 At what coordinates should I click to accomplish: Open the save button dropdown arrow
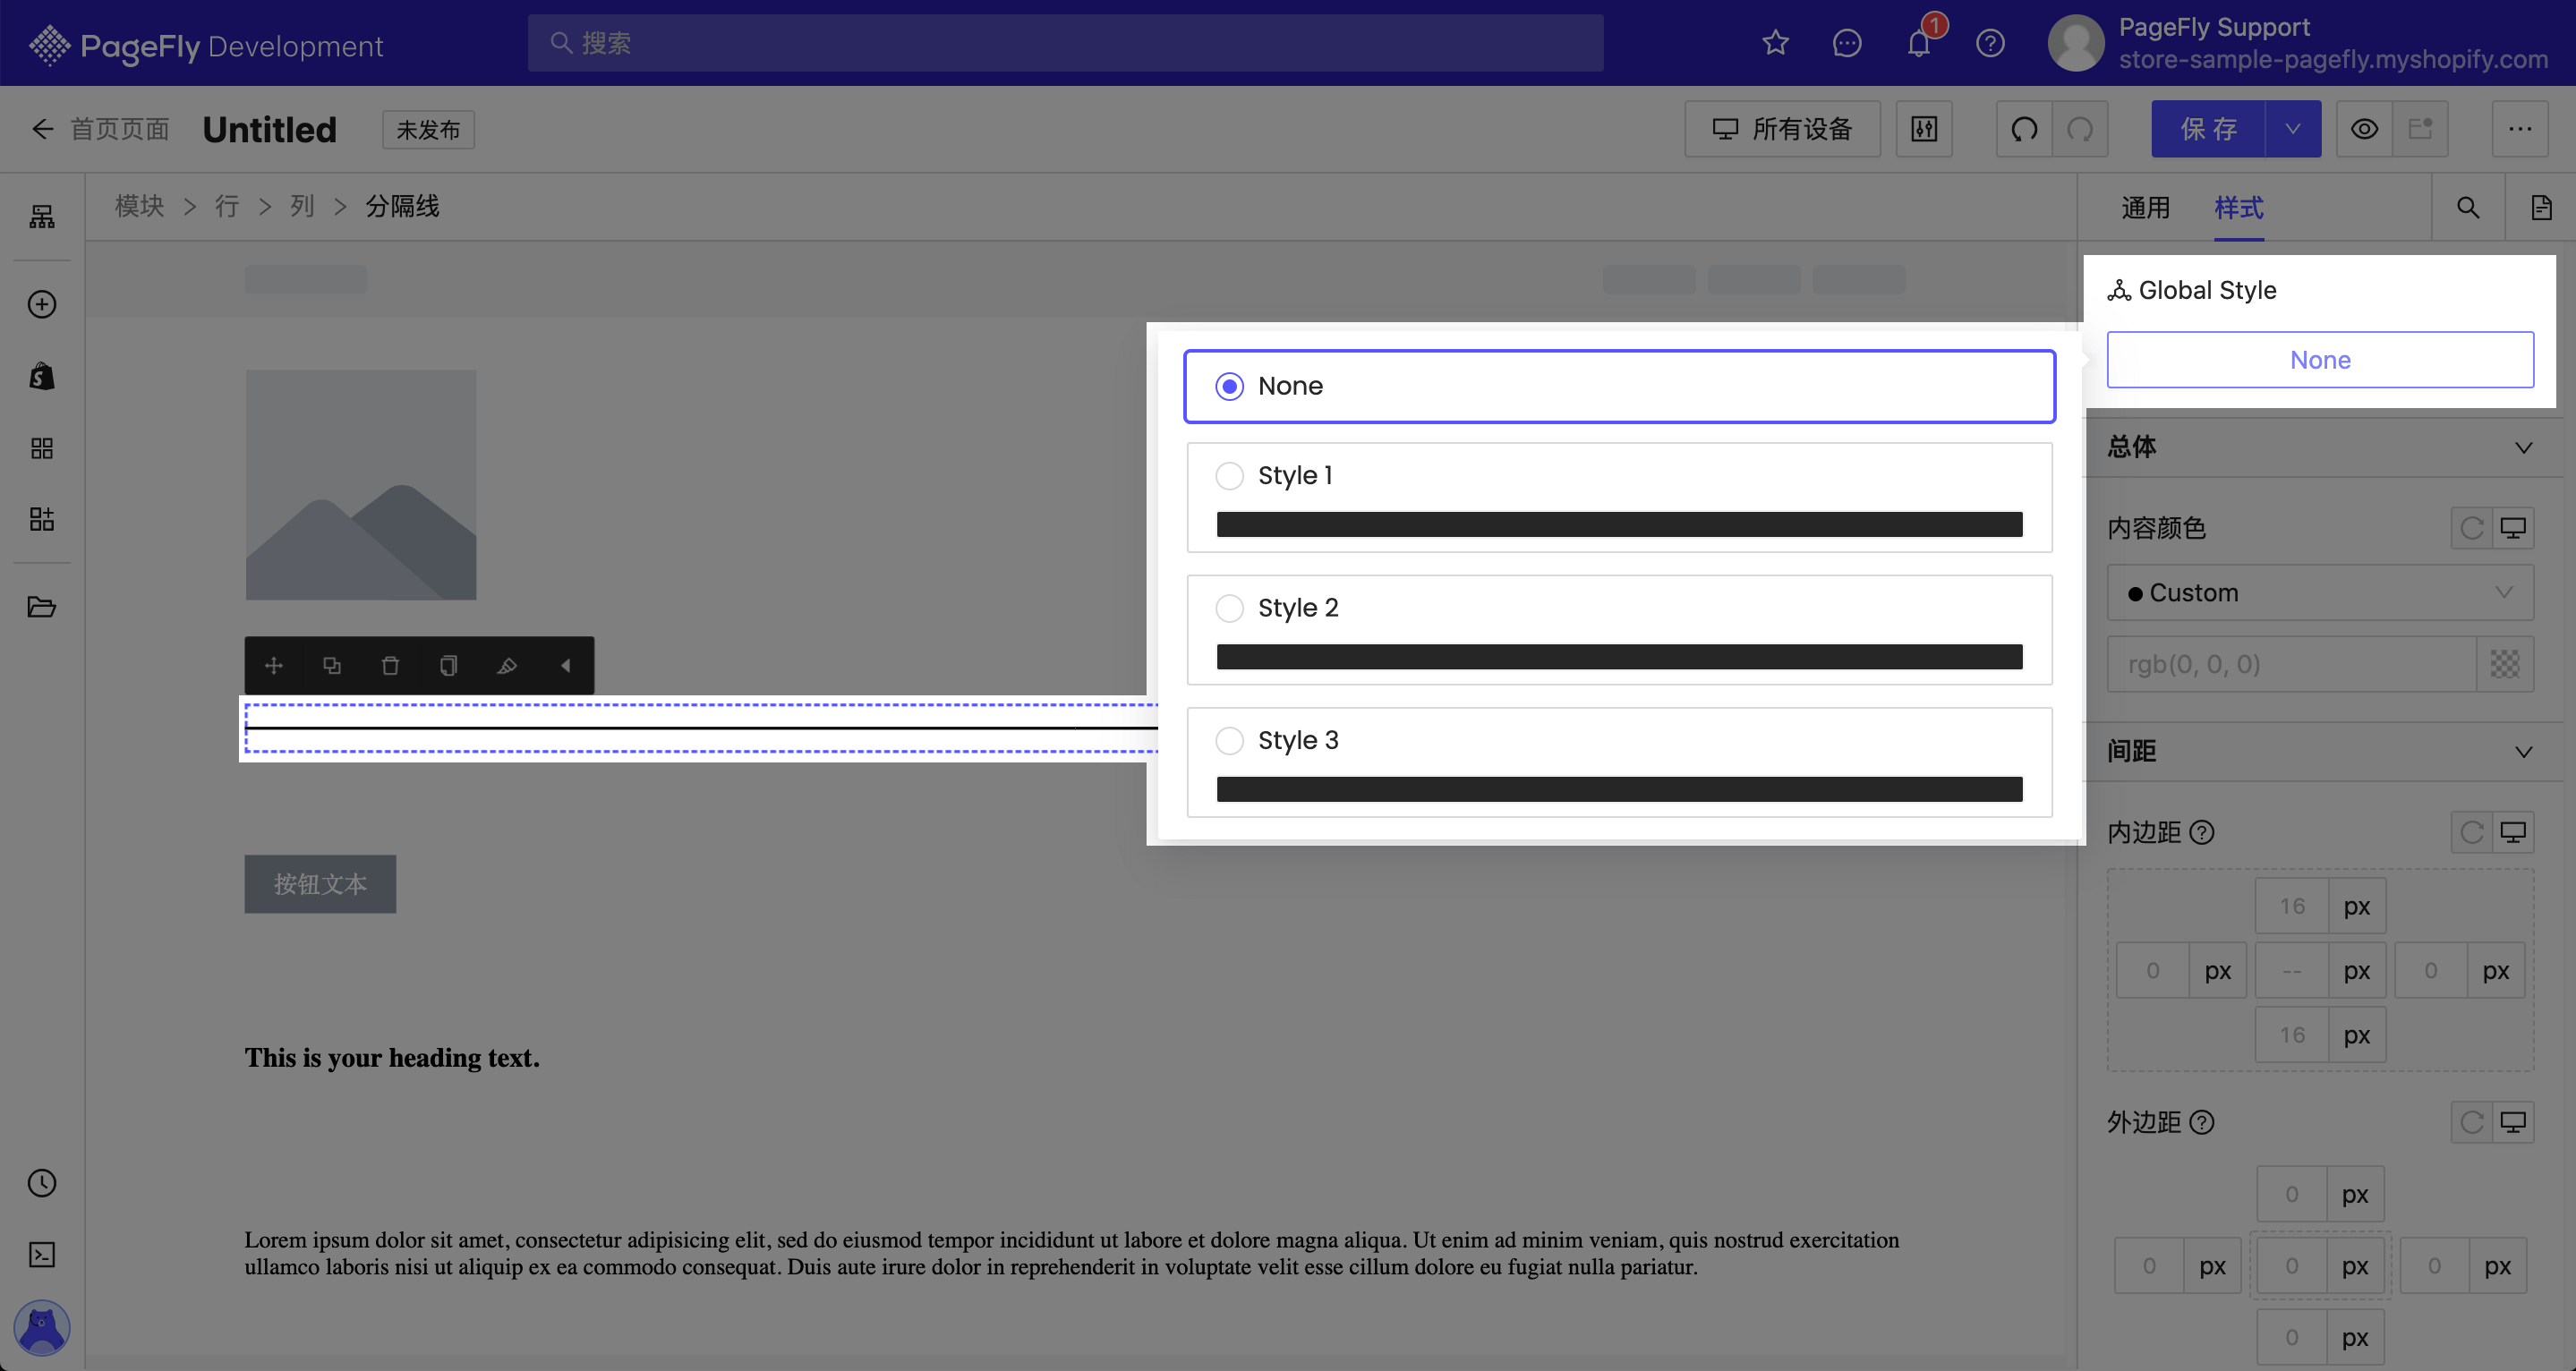(x=2293, y=129)
